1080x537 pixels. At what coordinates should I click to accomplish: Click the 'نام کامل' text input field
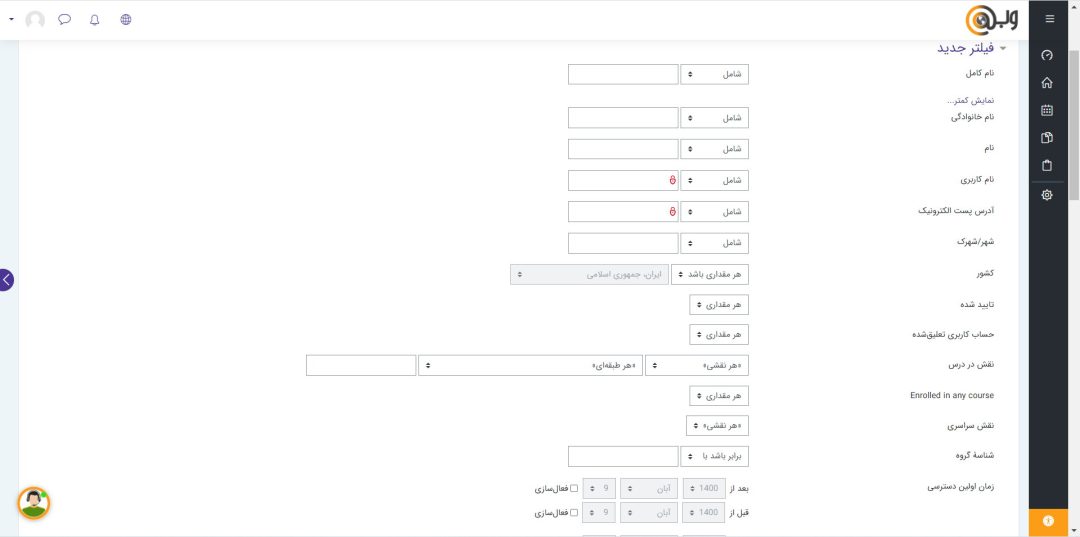[x=623, y=74]
